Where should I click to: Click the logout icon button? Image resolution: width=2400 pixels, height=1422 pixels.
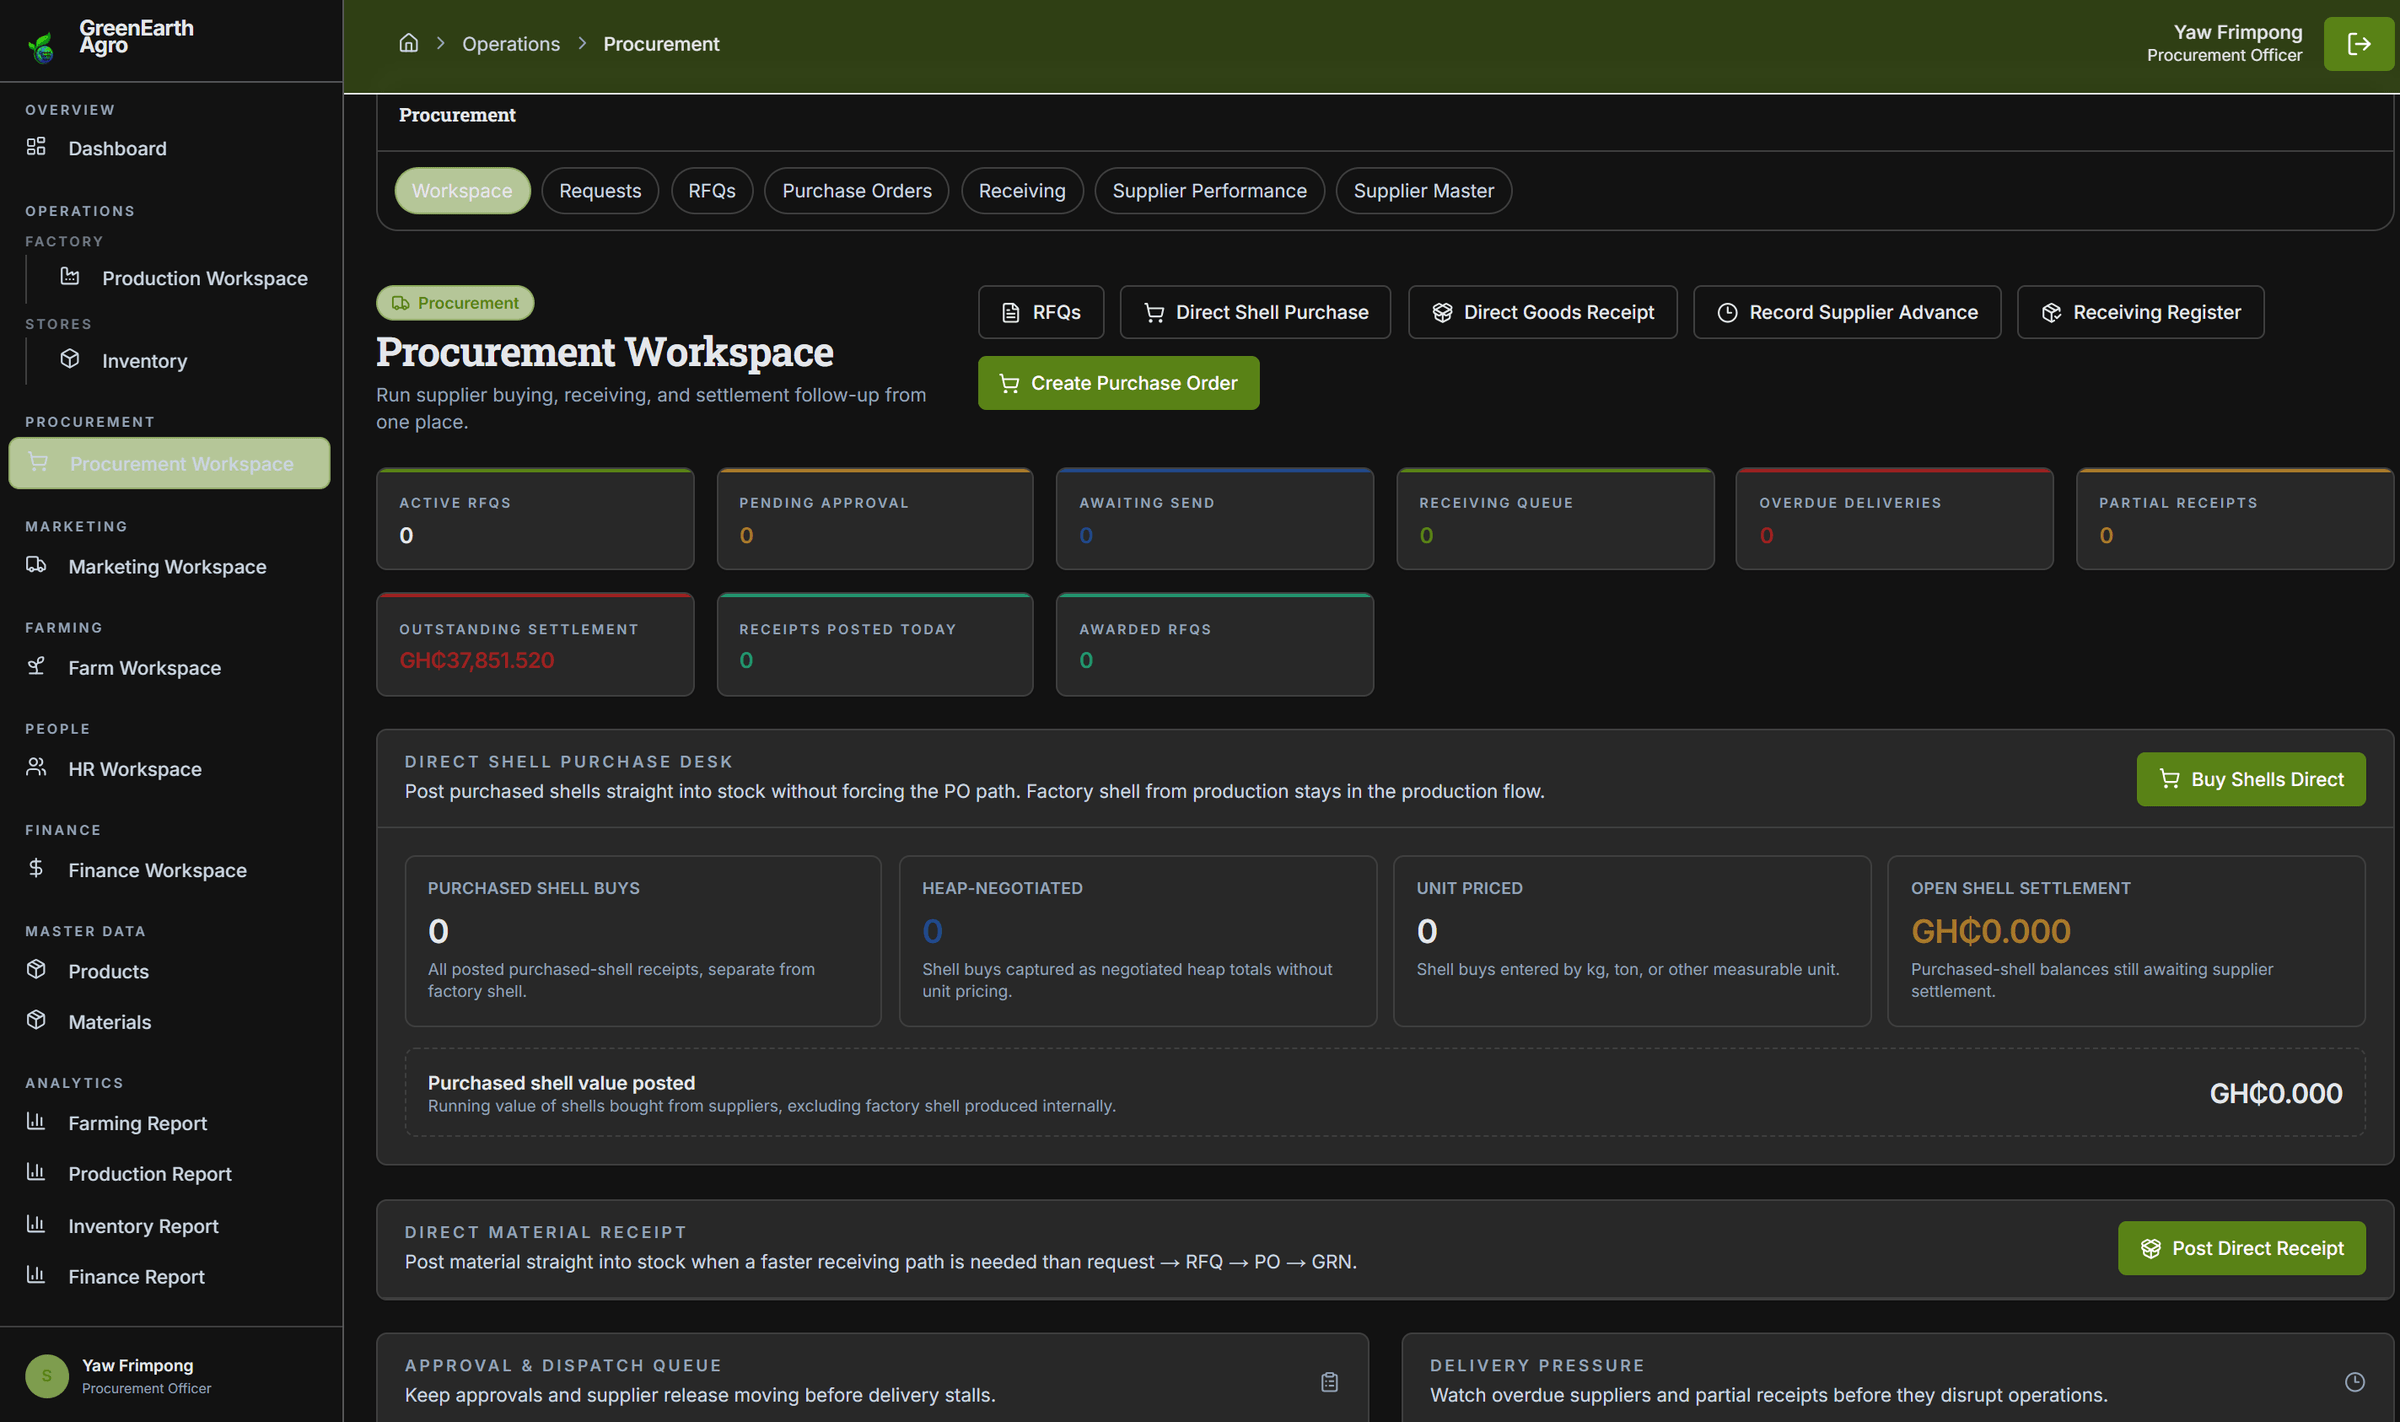click(x=2358, y=44)
